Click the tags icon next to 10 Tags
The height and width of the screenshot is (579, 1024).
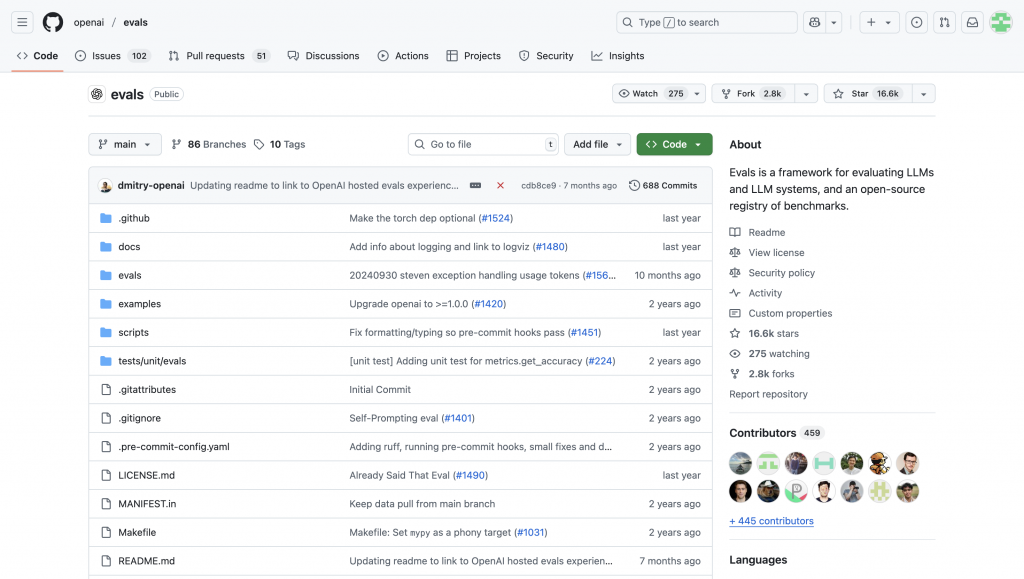259,144
